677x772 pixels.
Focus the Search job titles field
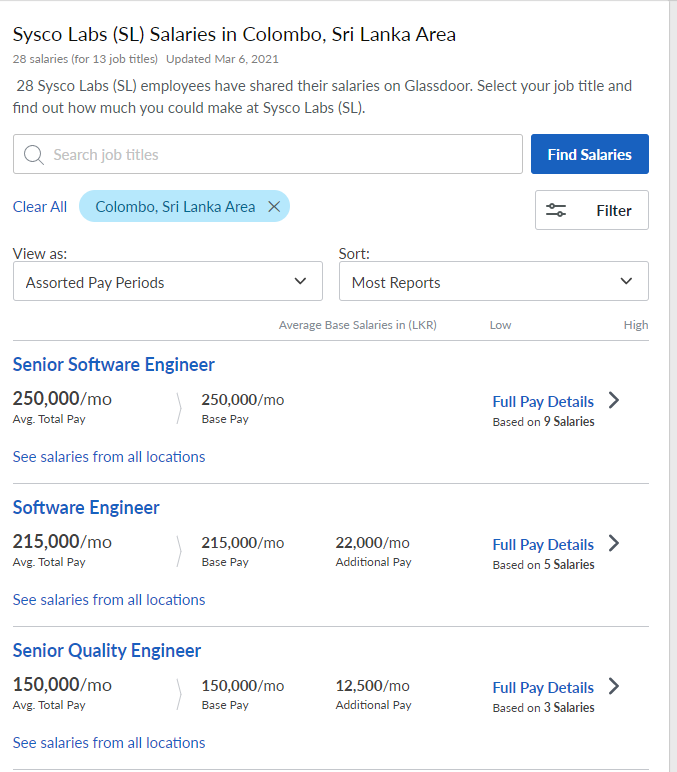pyautogui.click(x=268, y=154)
